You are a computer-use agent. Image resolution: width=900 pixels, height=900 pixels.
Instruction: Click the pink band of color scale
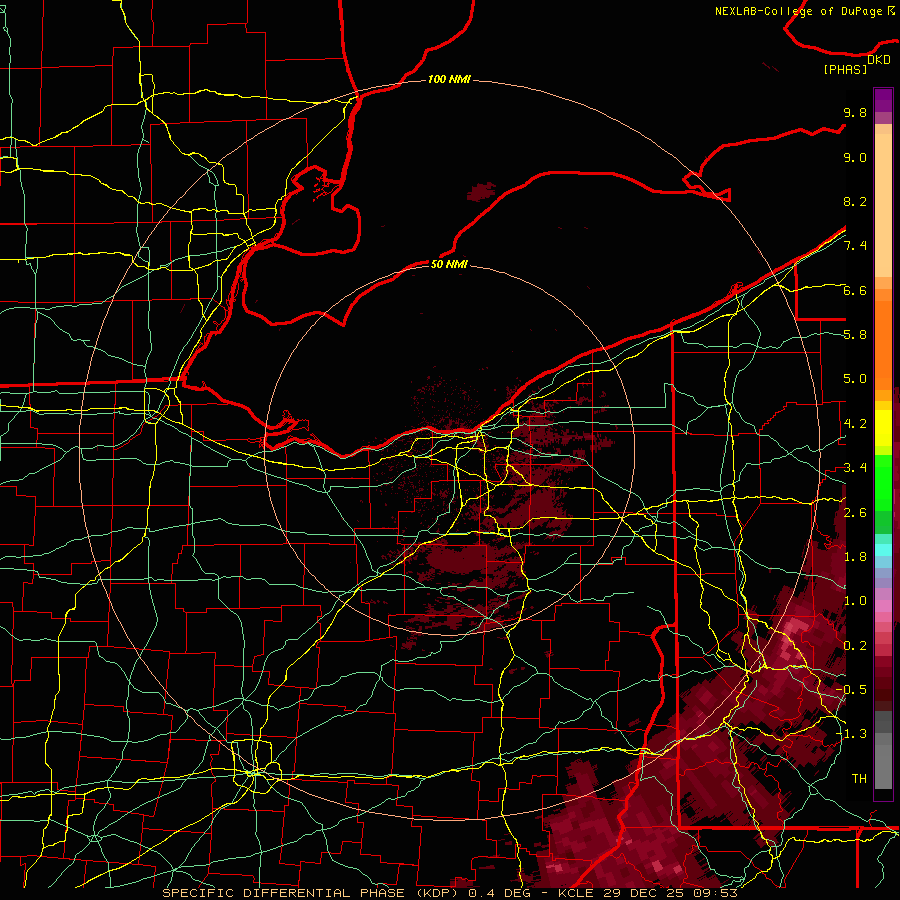click(883, 606)
